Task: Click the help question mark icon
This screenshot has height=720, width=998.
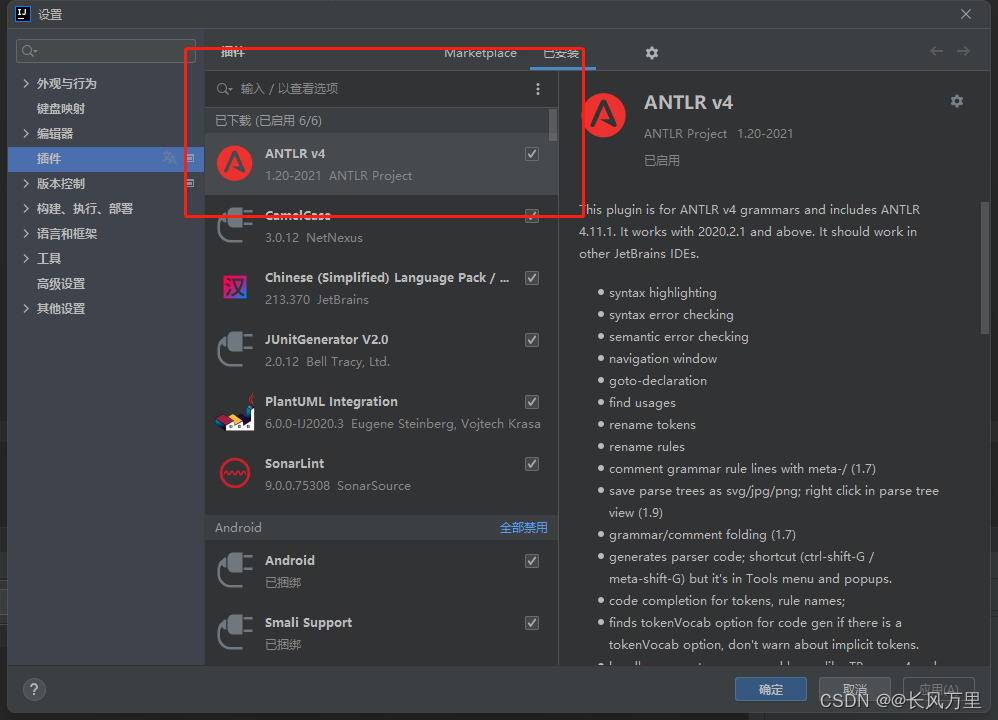Action: [33, 689]
